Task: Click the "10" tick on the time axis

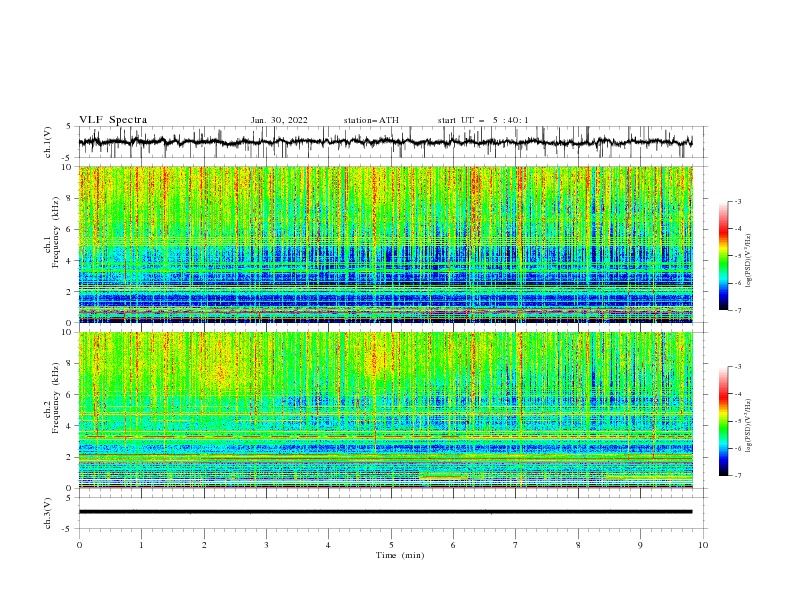Action: (x=703, y=545)
